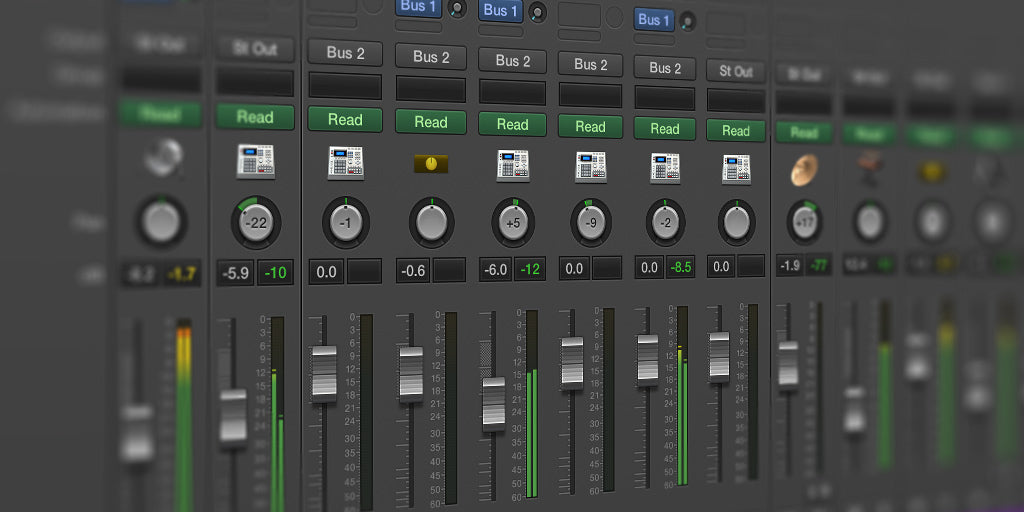
Task: Click the Bus 1 send on the -2 pan channel
Action: click(654, 20)
